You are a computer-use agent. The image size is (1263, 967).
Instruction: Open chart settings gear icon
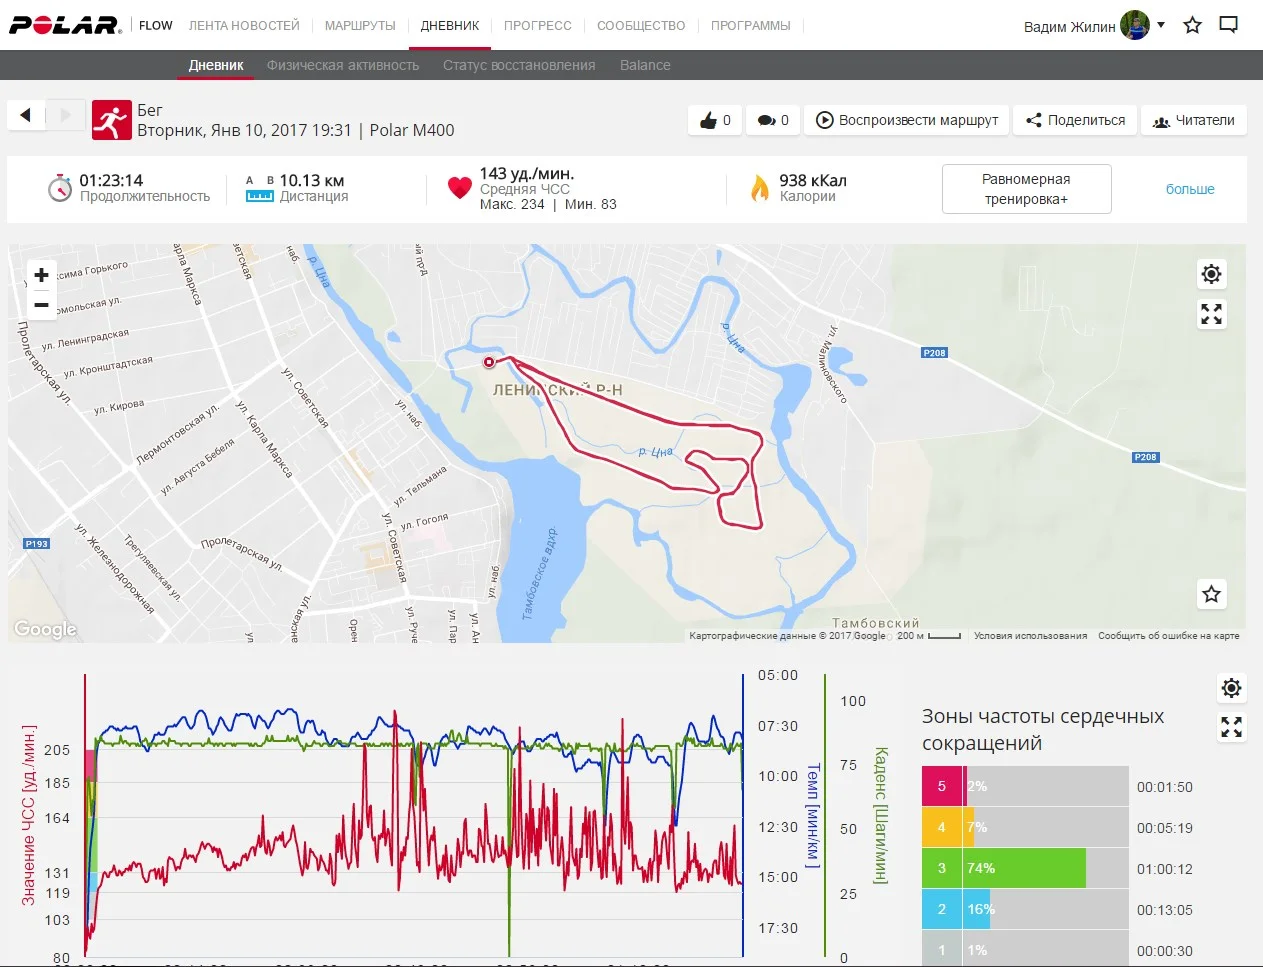(x=1232, y=688)
